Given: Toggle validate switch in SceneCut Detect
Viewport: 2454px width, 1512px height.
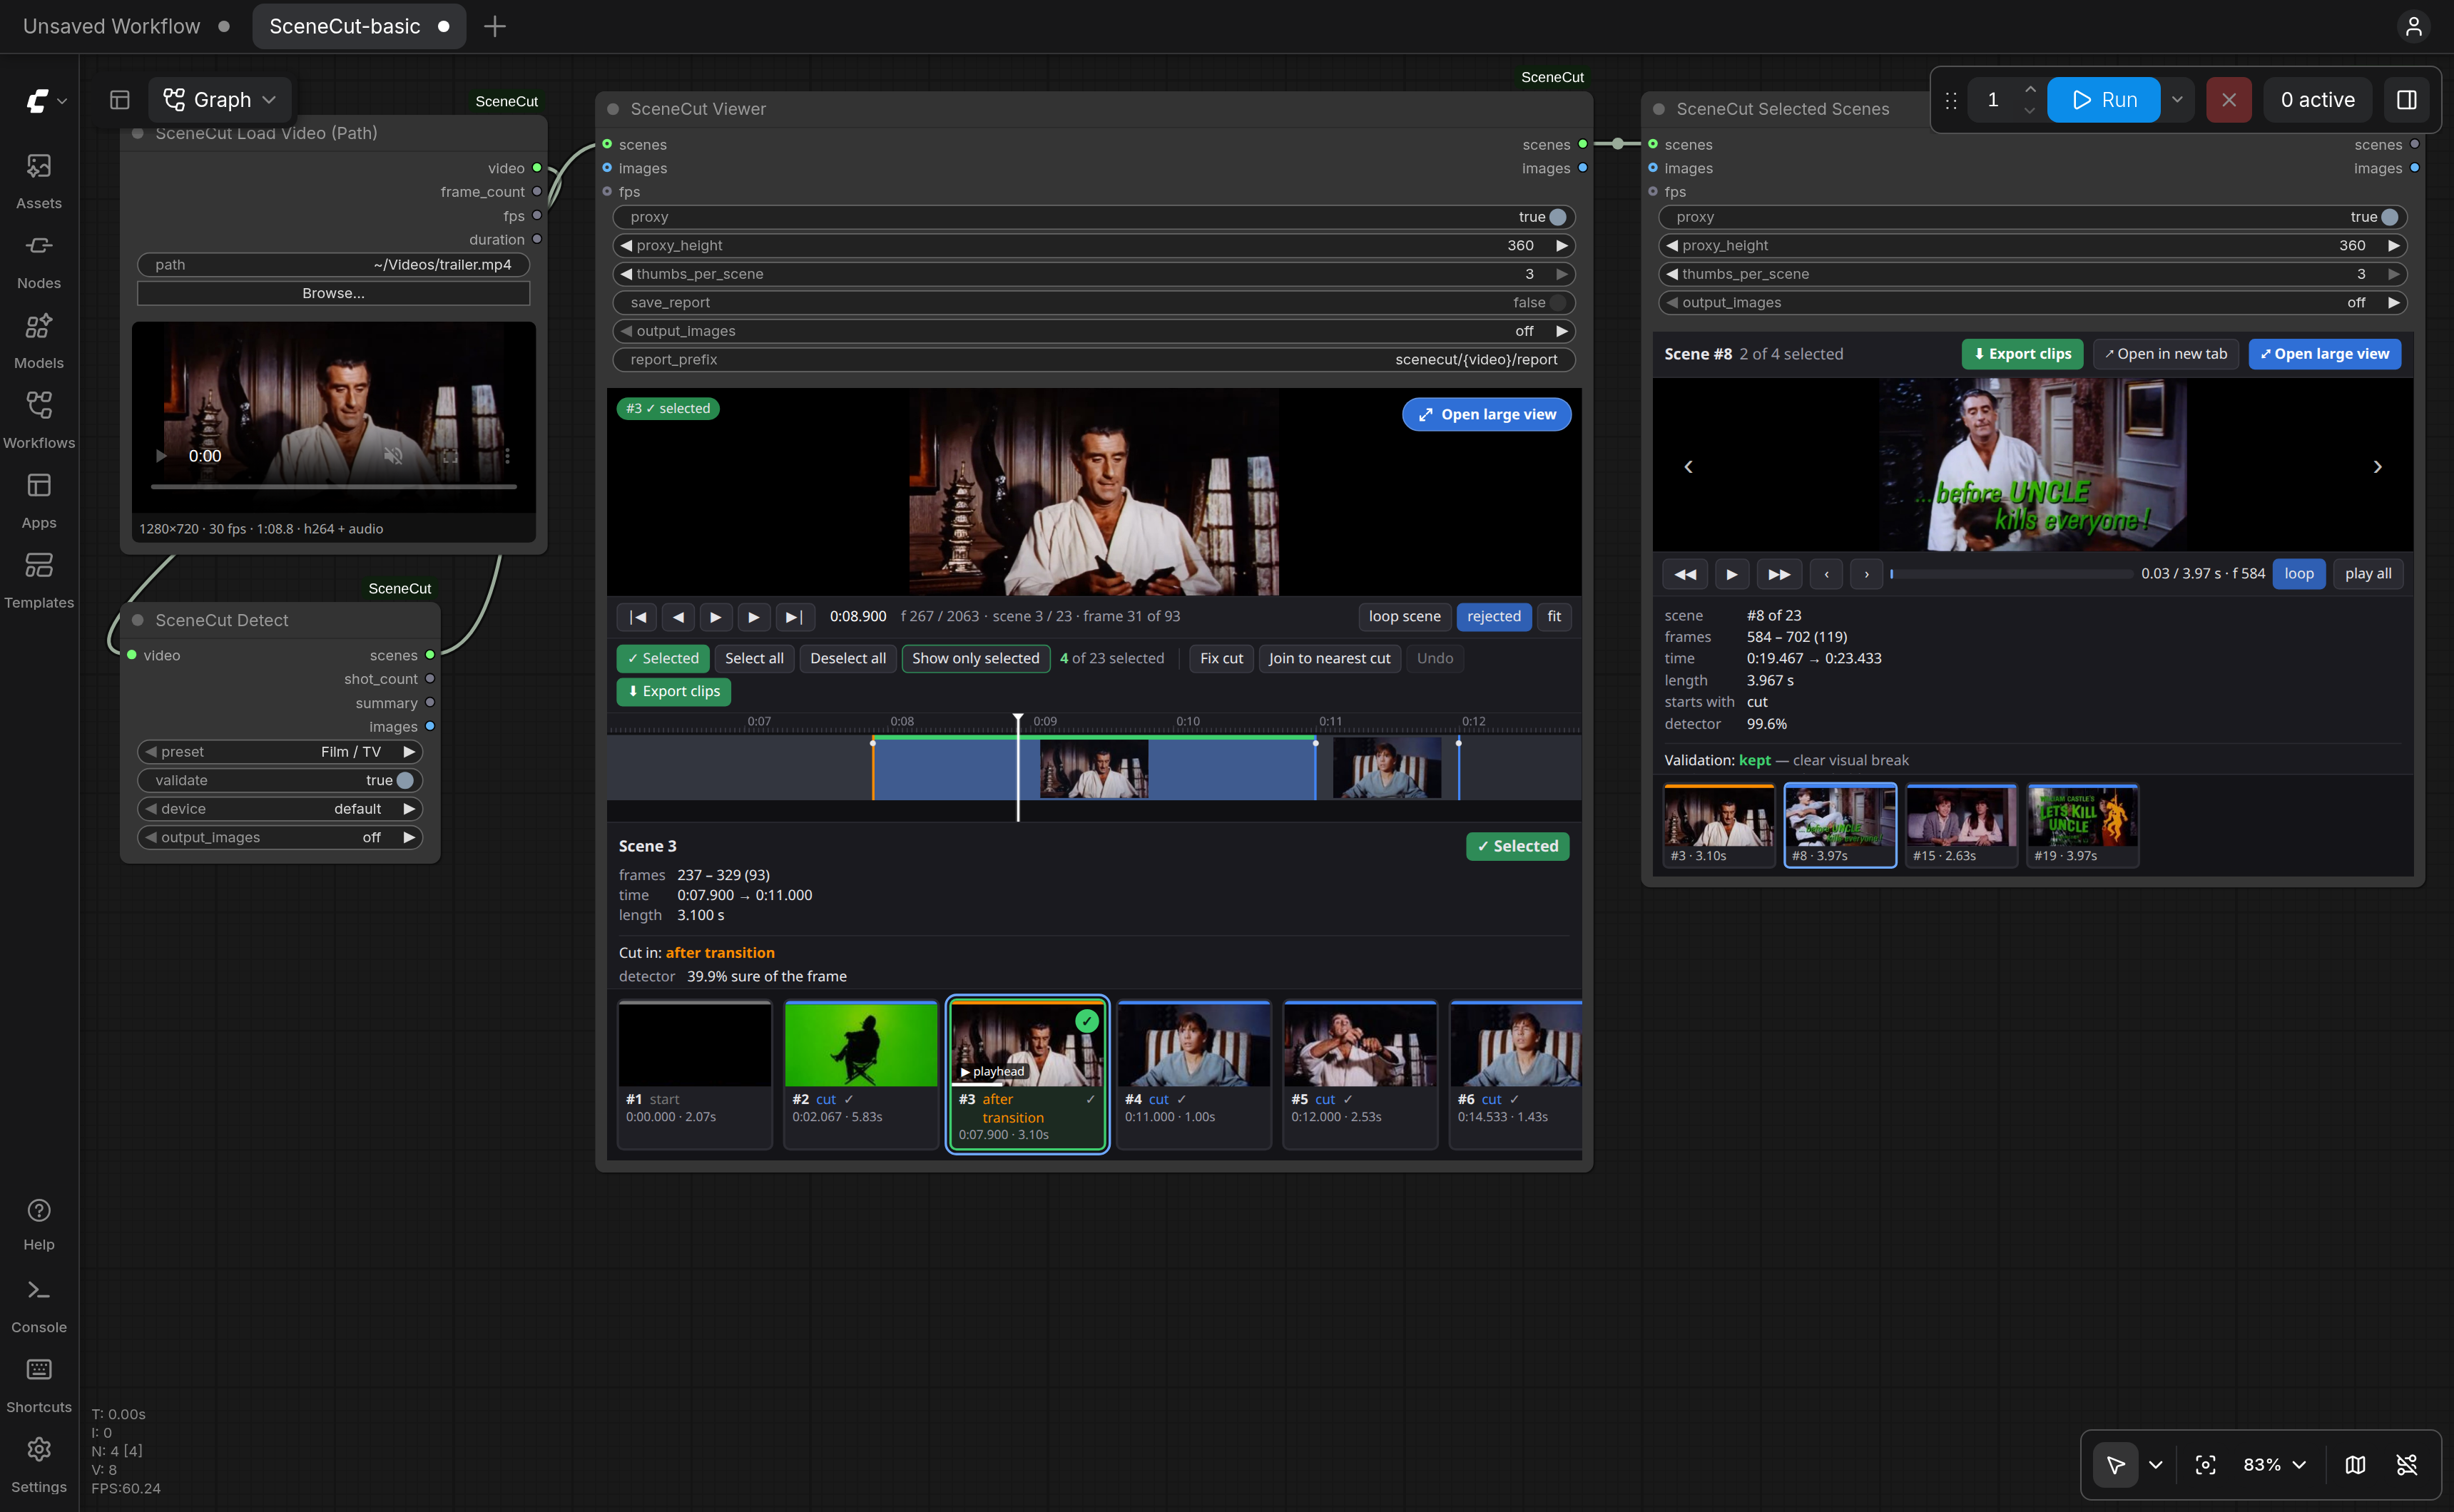Looking at the screenshot, I should [404, 780].
